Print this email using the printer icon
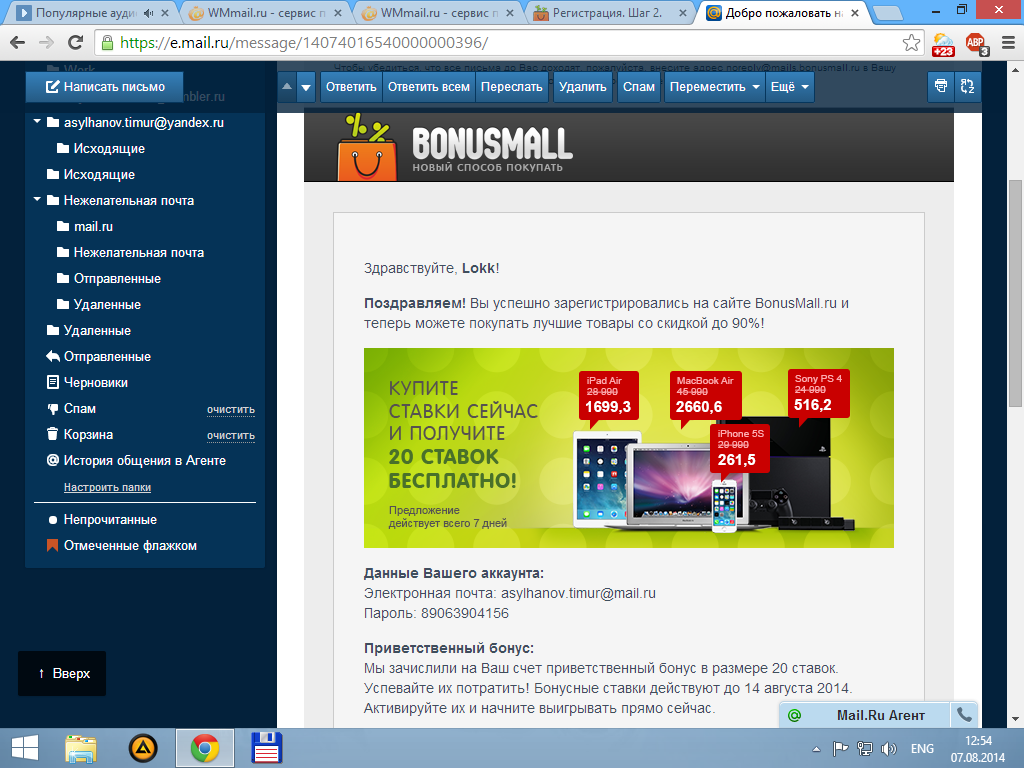This screenshot has width=1024, height=768. pyautogui.click(x=940, y=86)
